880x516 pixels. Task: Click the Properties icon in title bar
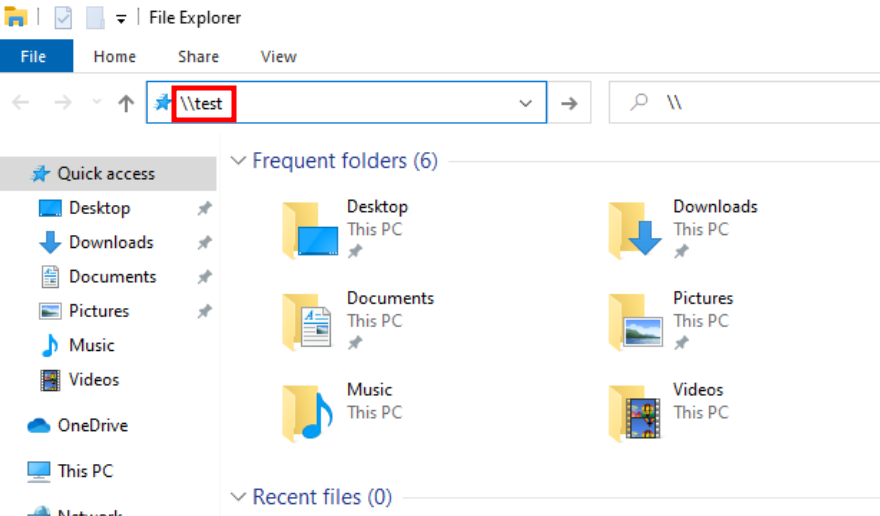coord(63,18)
